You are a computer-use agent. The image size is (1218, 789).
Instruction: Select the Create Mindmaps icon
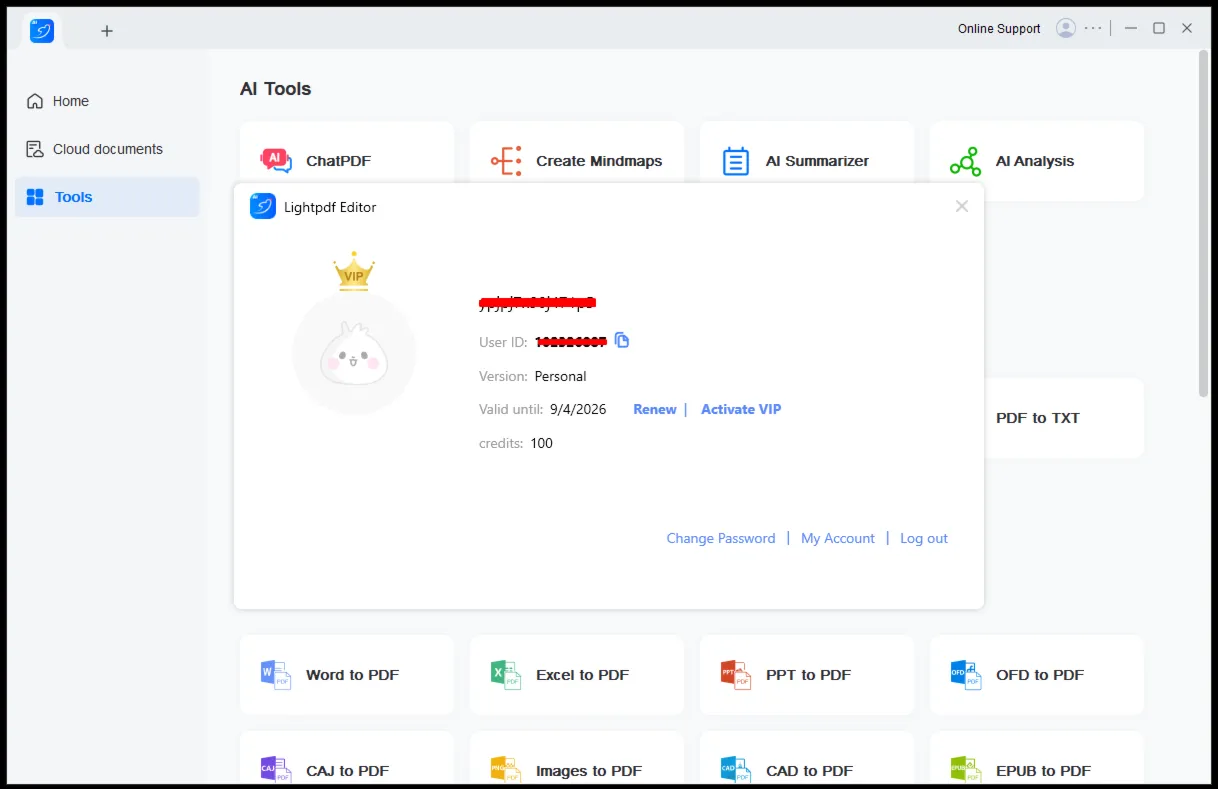[x=506, y=161]
